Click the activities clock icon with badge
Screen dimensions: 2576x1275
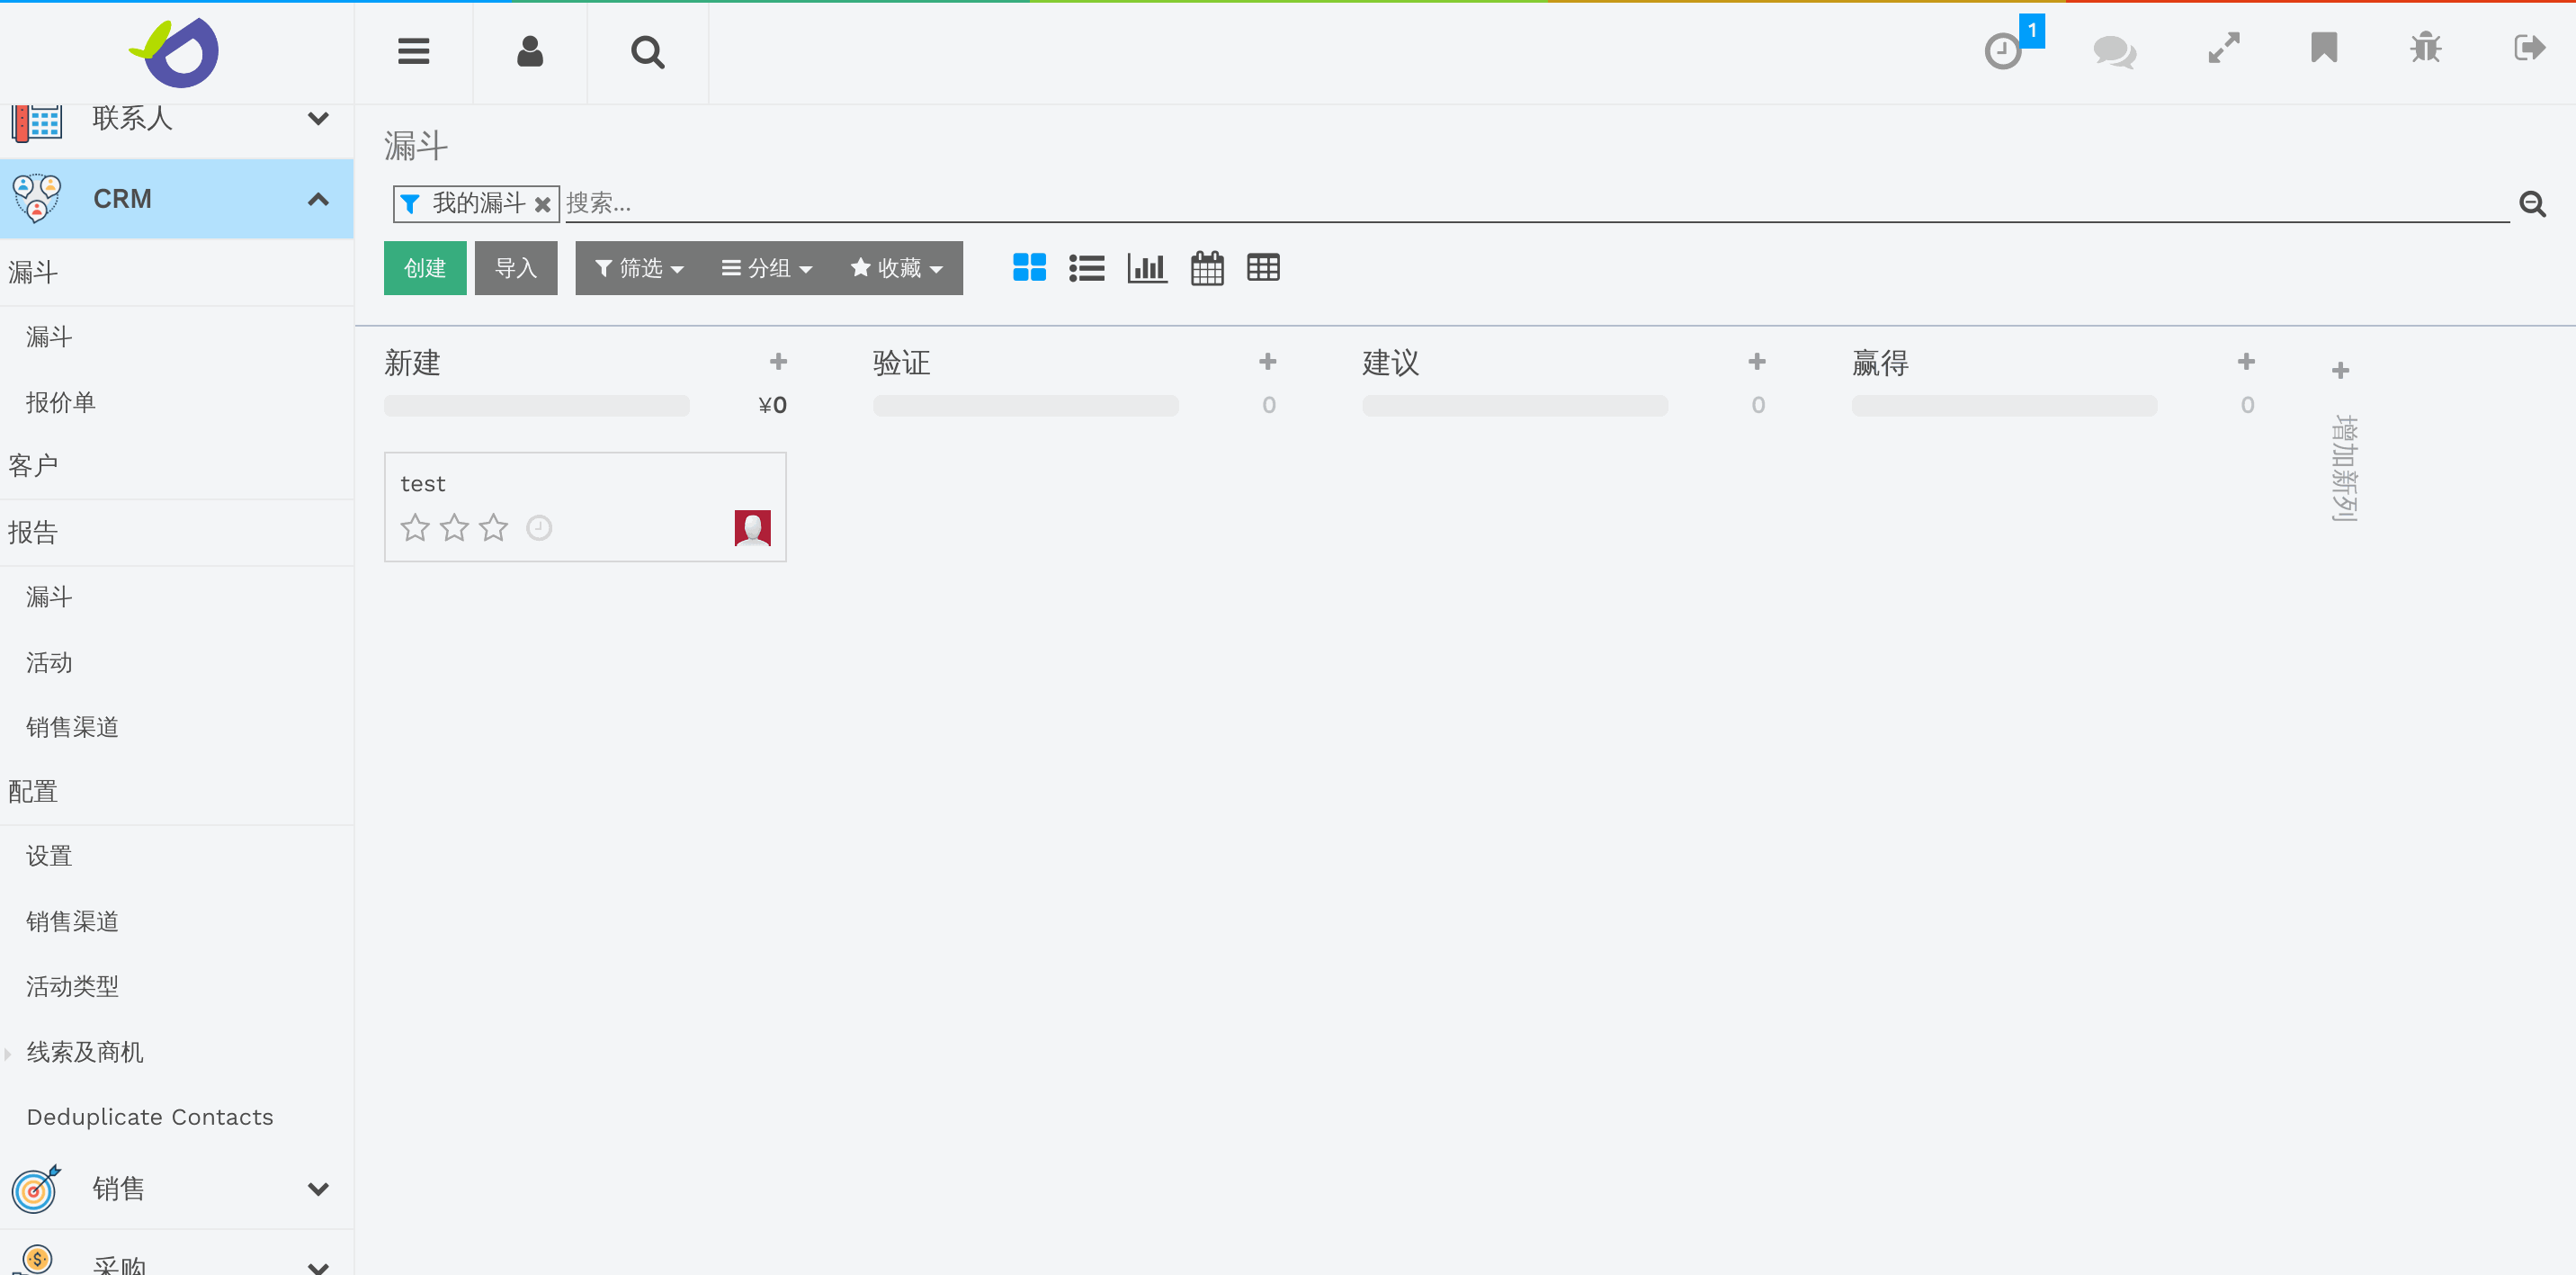tap(2003, 50)
